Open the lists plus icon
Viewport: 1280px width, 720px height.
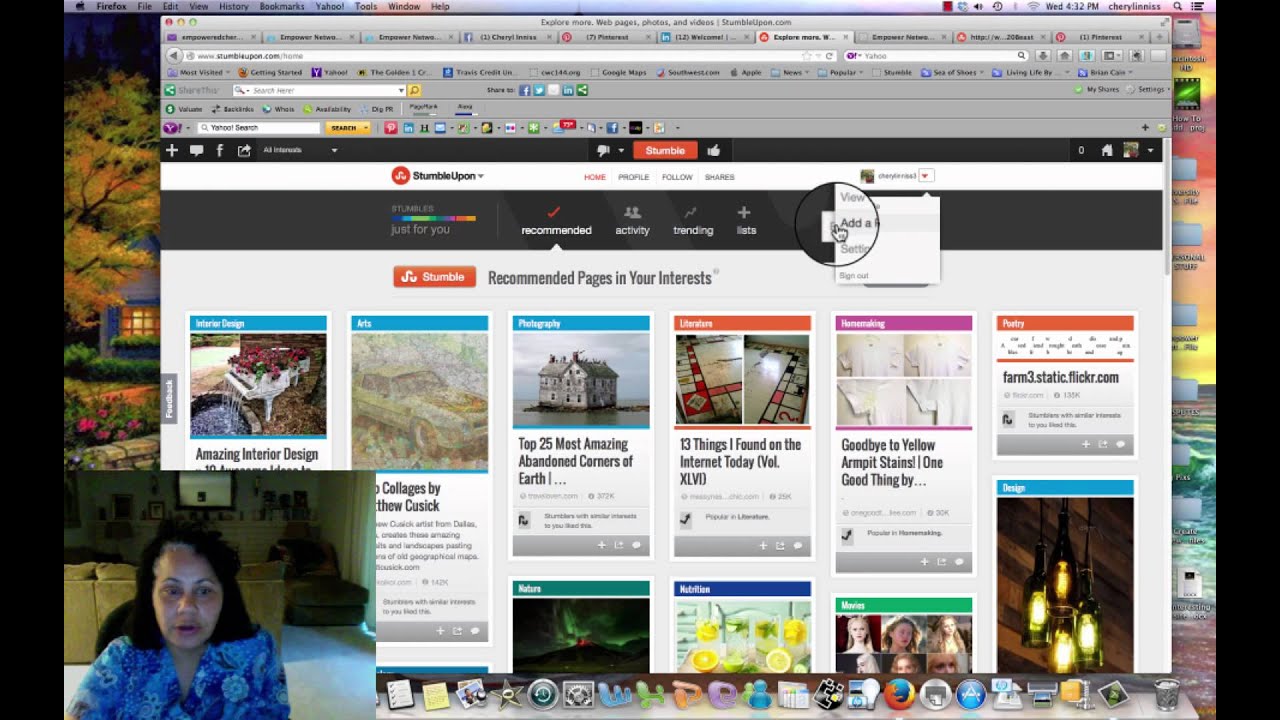pos(743,212)
